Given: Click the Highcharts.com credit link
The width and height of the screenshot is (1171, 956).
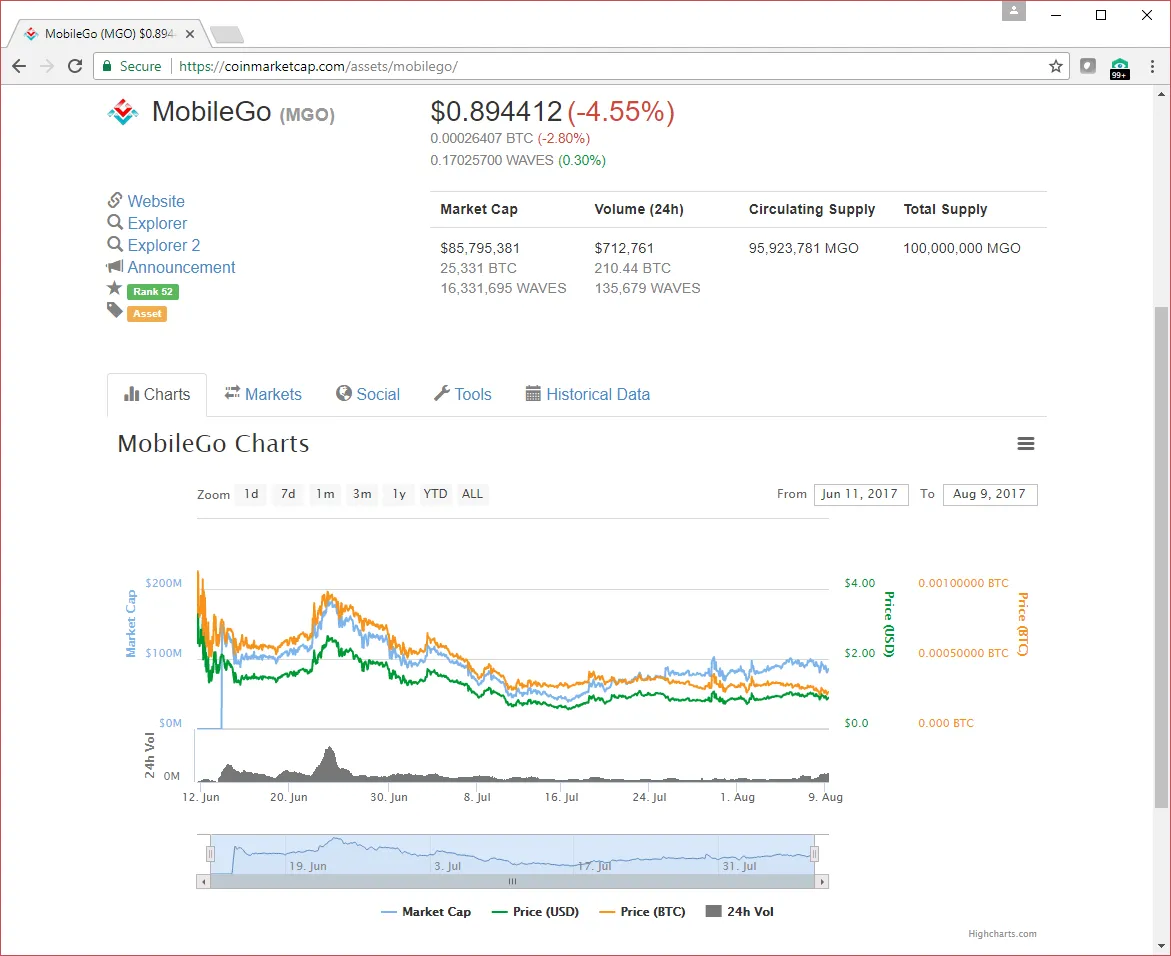Looking at the screenshot, I should (x=1002, y=934).
